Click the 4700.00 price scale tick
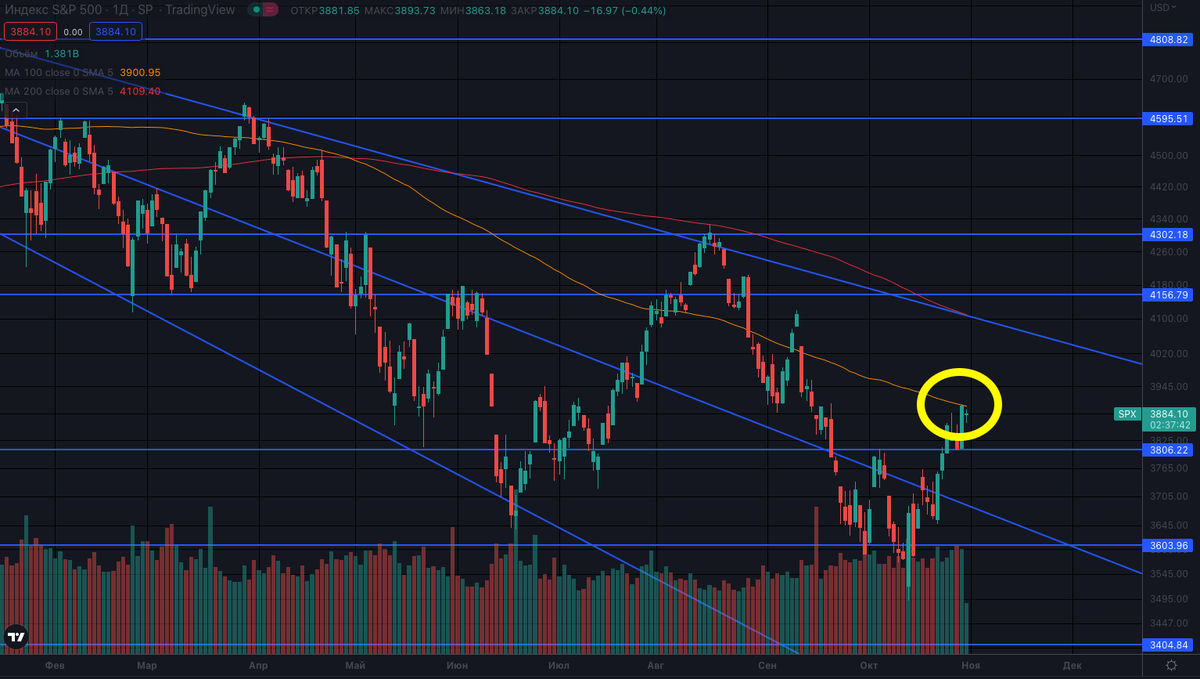The width and height of the screenshot is (1200, 679). click(1169, 78)
